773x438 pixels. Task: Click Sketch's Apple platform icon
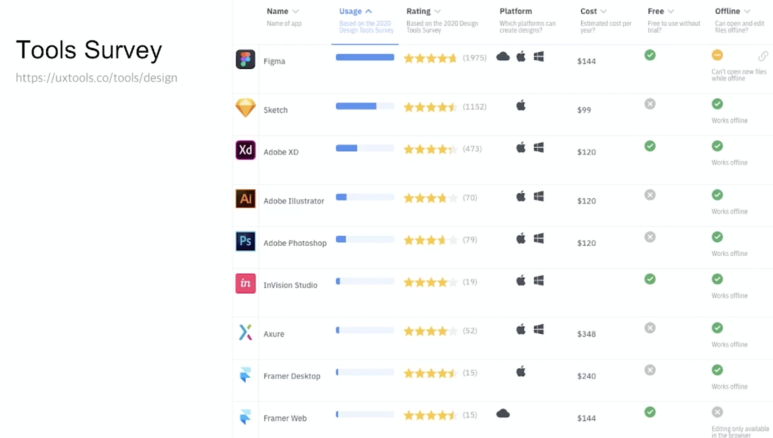[521, 105]
